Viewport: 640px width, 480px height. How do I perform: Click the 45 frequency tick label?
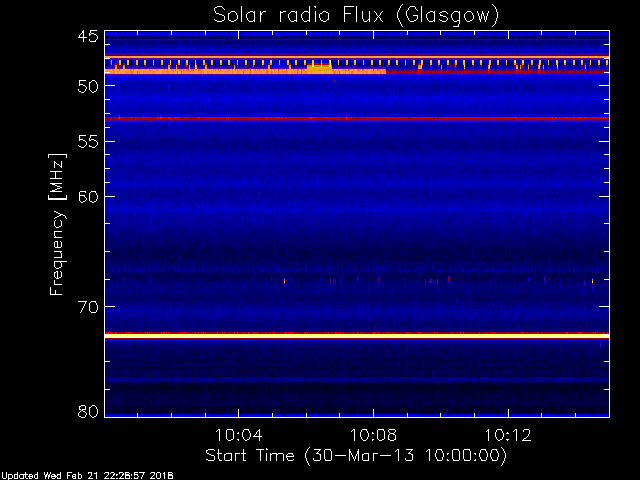[88, 36]
